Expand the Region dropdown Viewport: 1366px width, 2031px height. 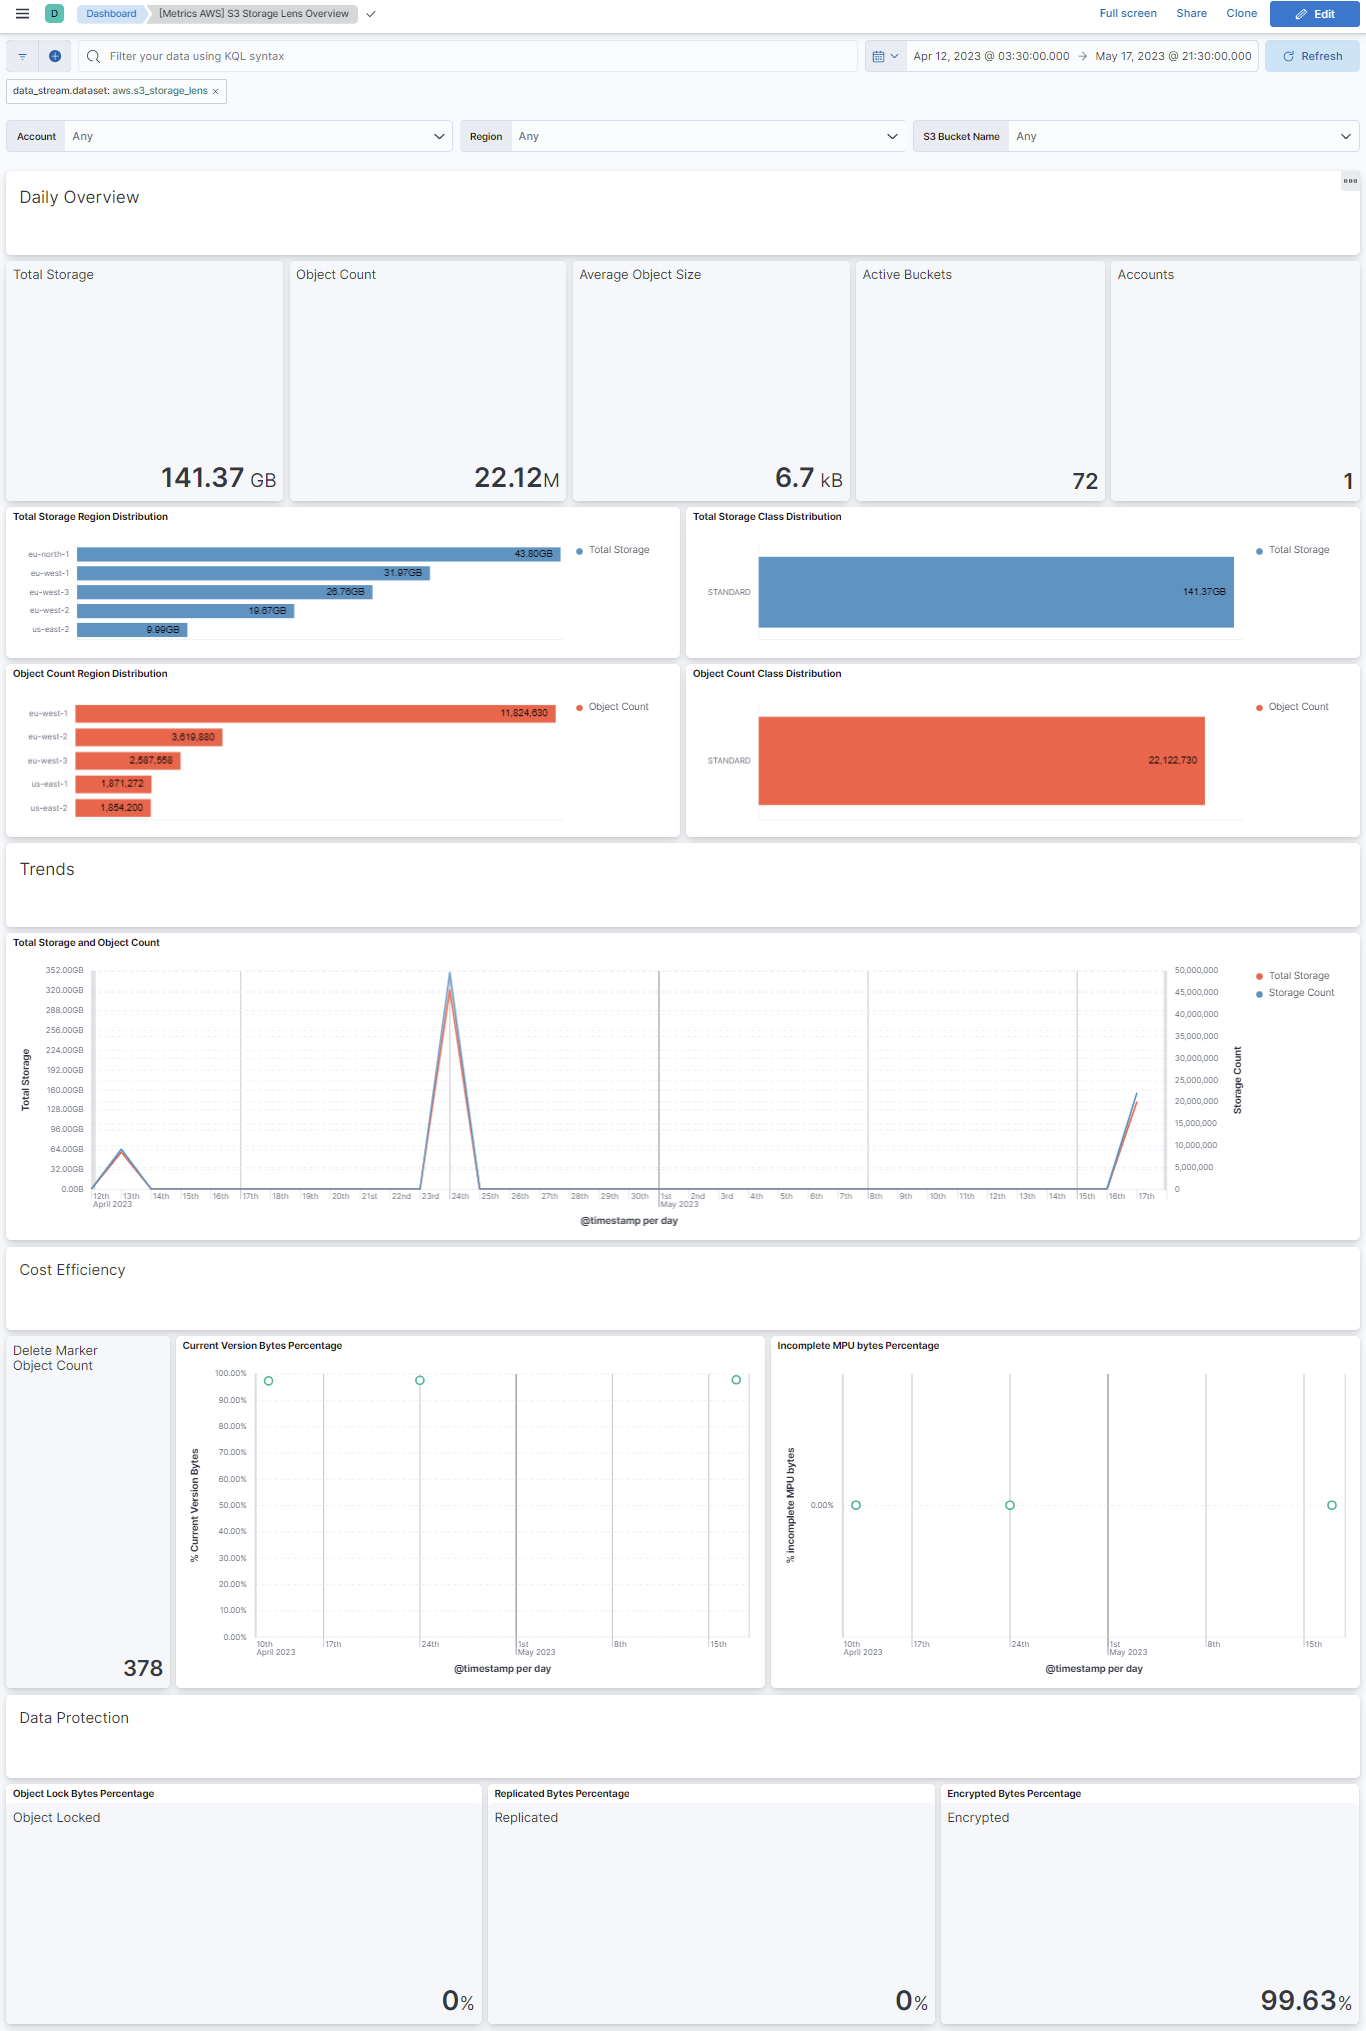click(892, 136)
